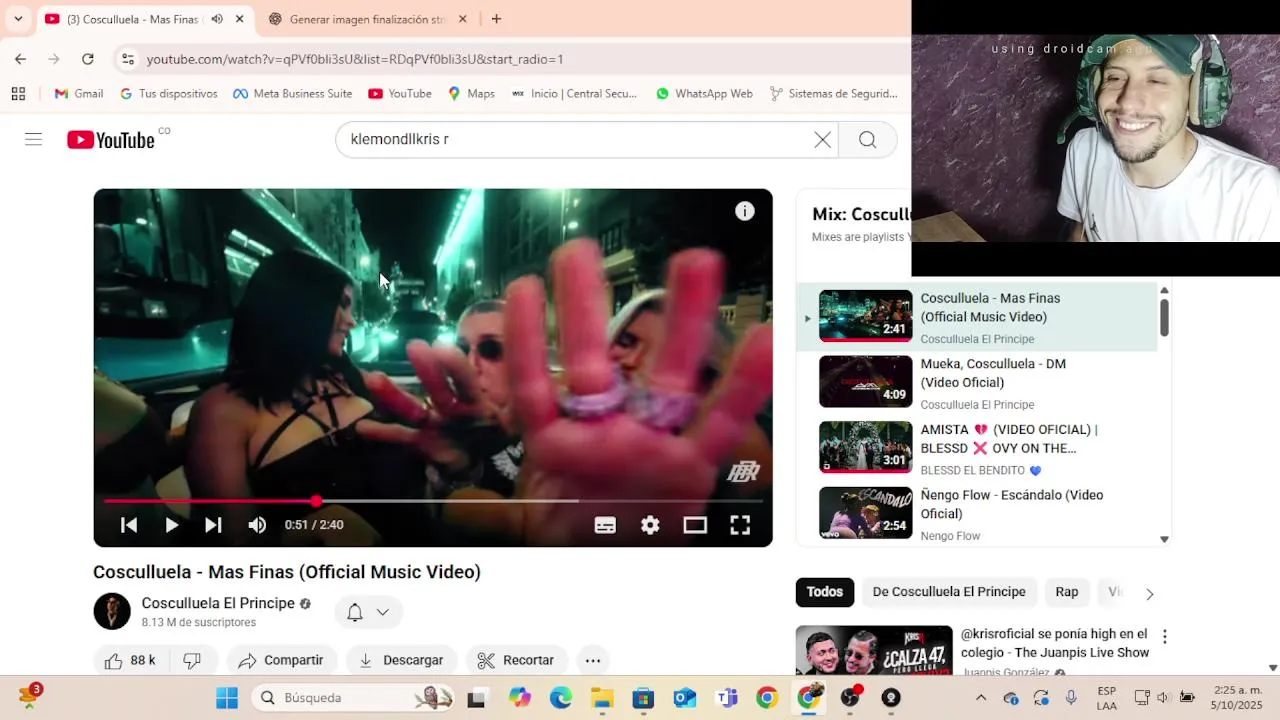The height and width of the screenshot is (720, 1280).
Task: Select the Rap filter chip
Action: pyautogui.click(x=1067, y=592)
